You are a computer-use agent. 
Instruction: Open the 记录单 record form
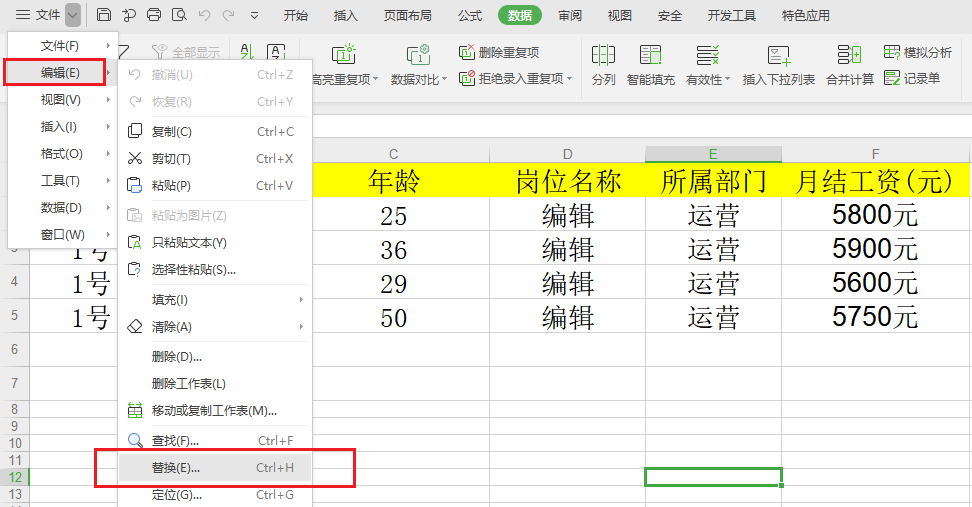912,78
